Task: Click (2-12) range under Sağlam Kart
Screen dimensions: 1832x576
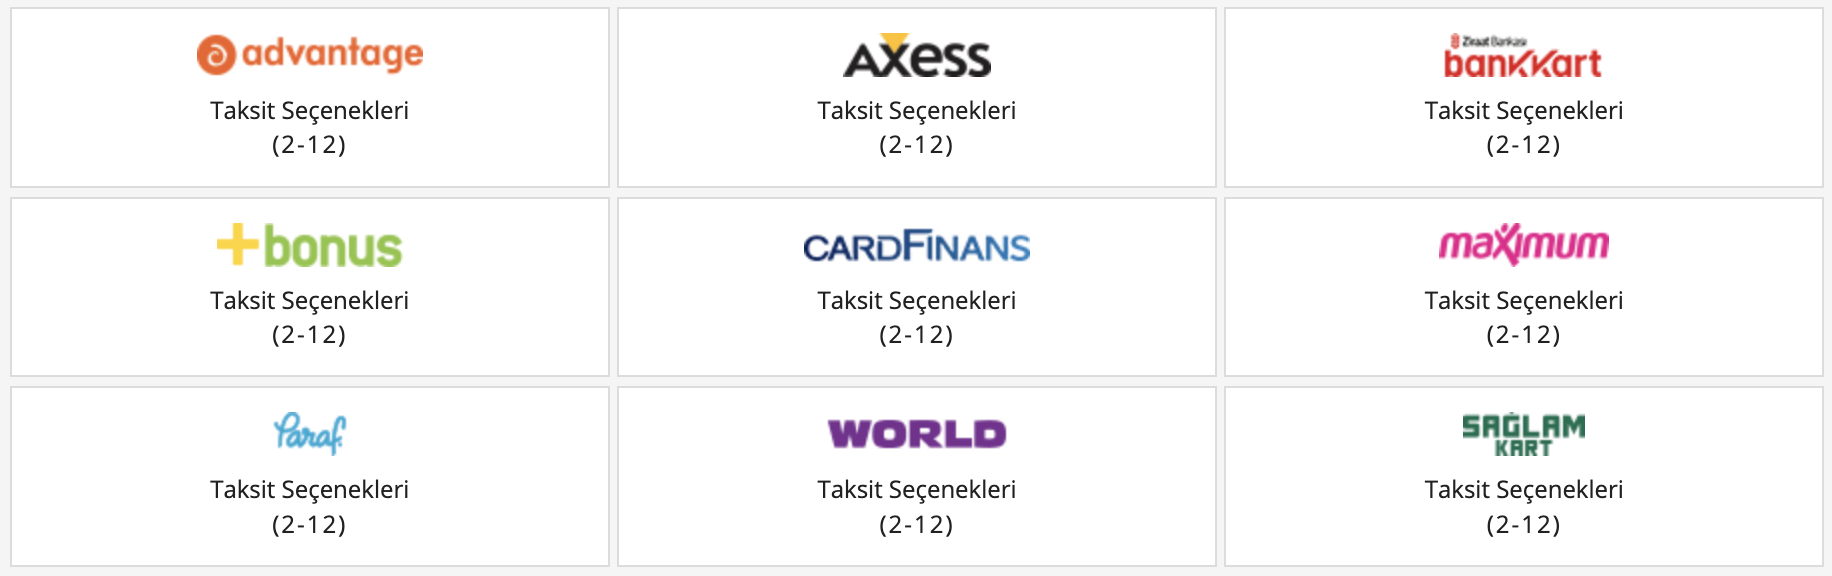Action: (x=1523, y=525)
